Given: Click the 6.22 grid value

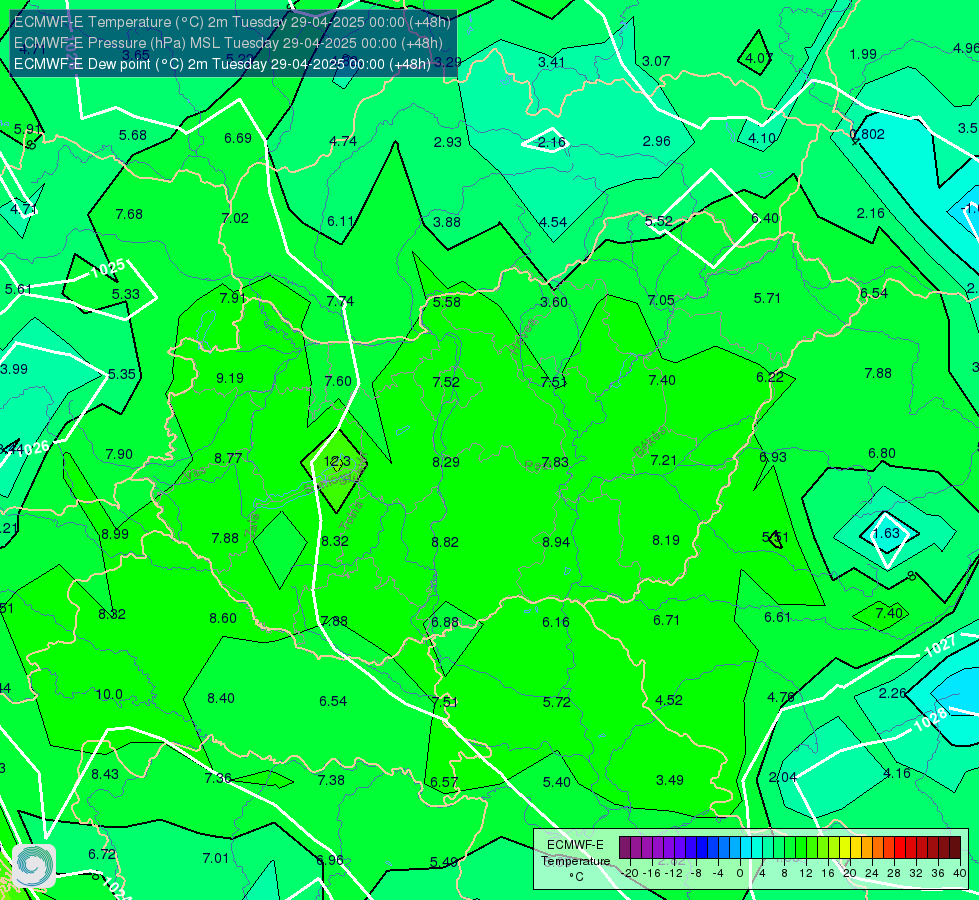Looking at the screenshot, I should click(x=770, y=377).
